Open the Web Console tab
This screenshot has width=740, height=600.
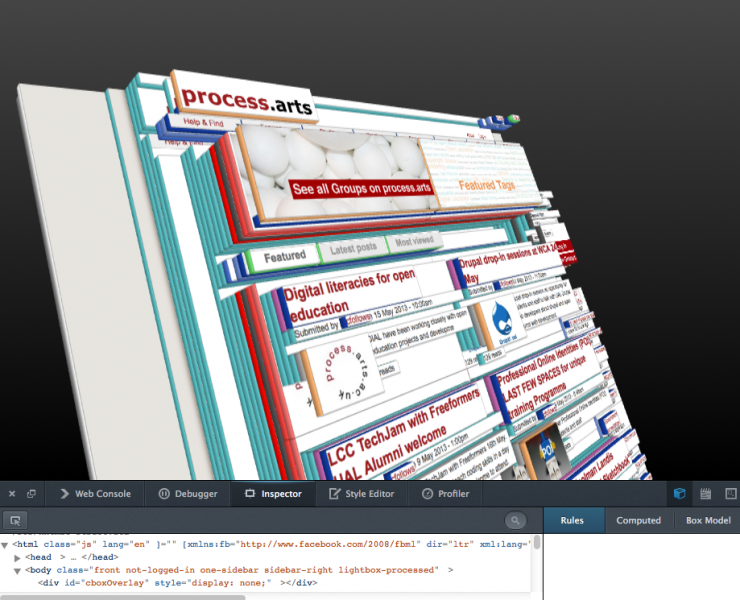coord(95,494)
